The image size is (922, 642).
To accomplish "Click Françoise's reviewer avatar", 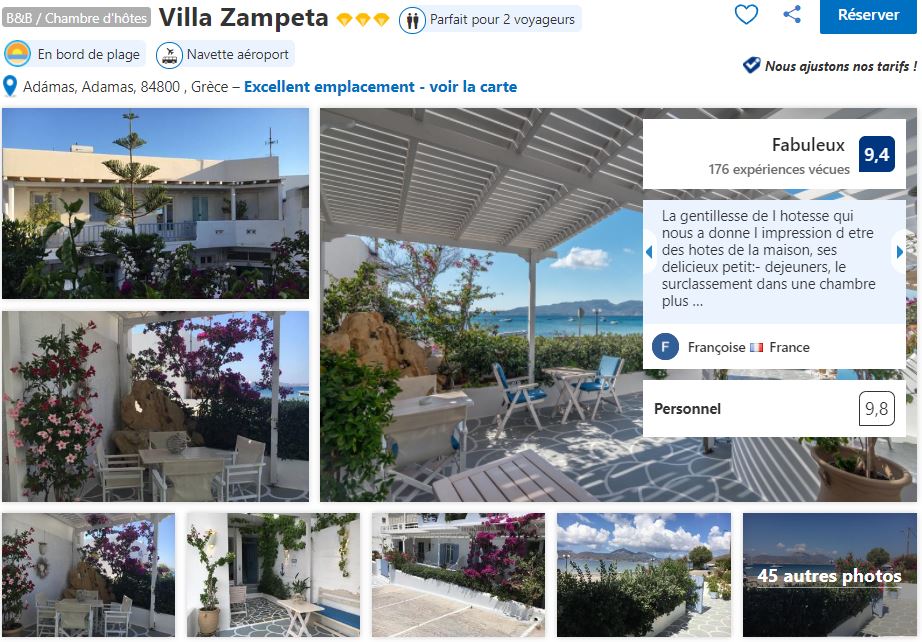I will (x=665, y=347).
